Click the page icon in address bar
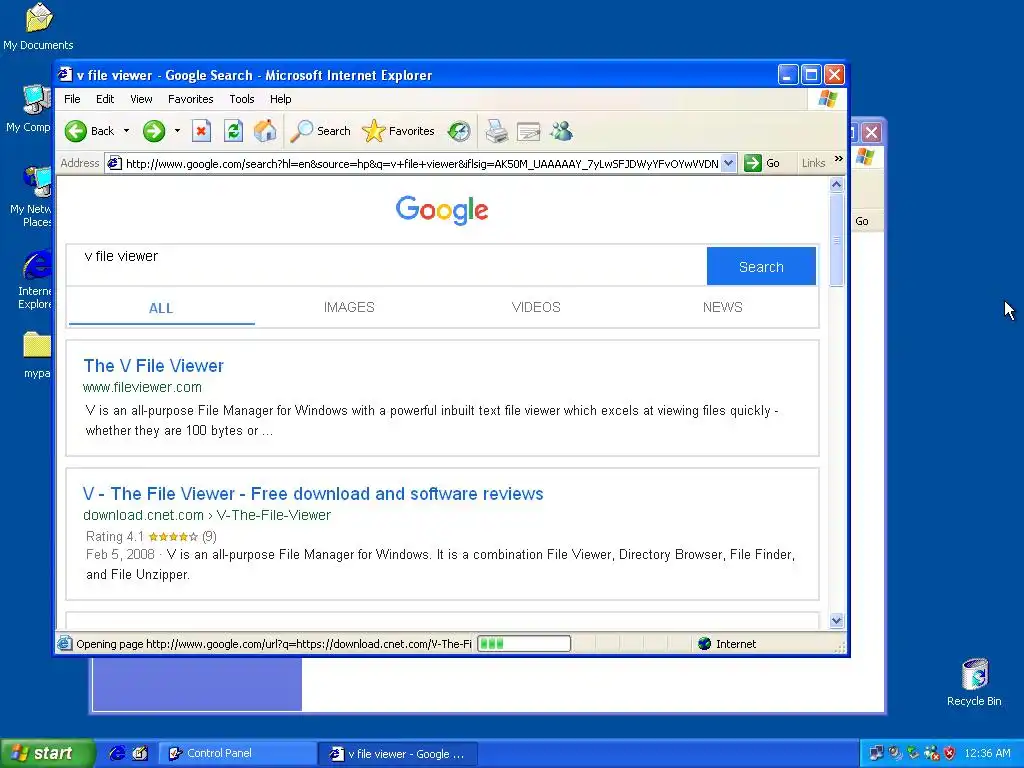This screenshot has height=768, width=1024. point(114,163)
